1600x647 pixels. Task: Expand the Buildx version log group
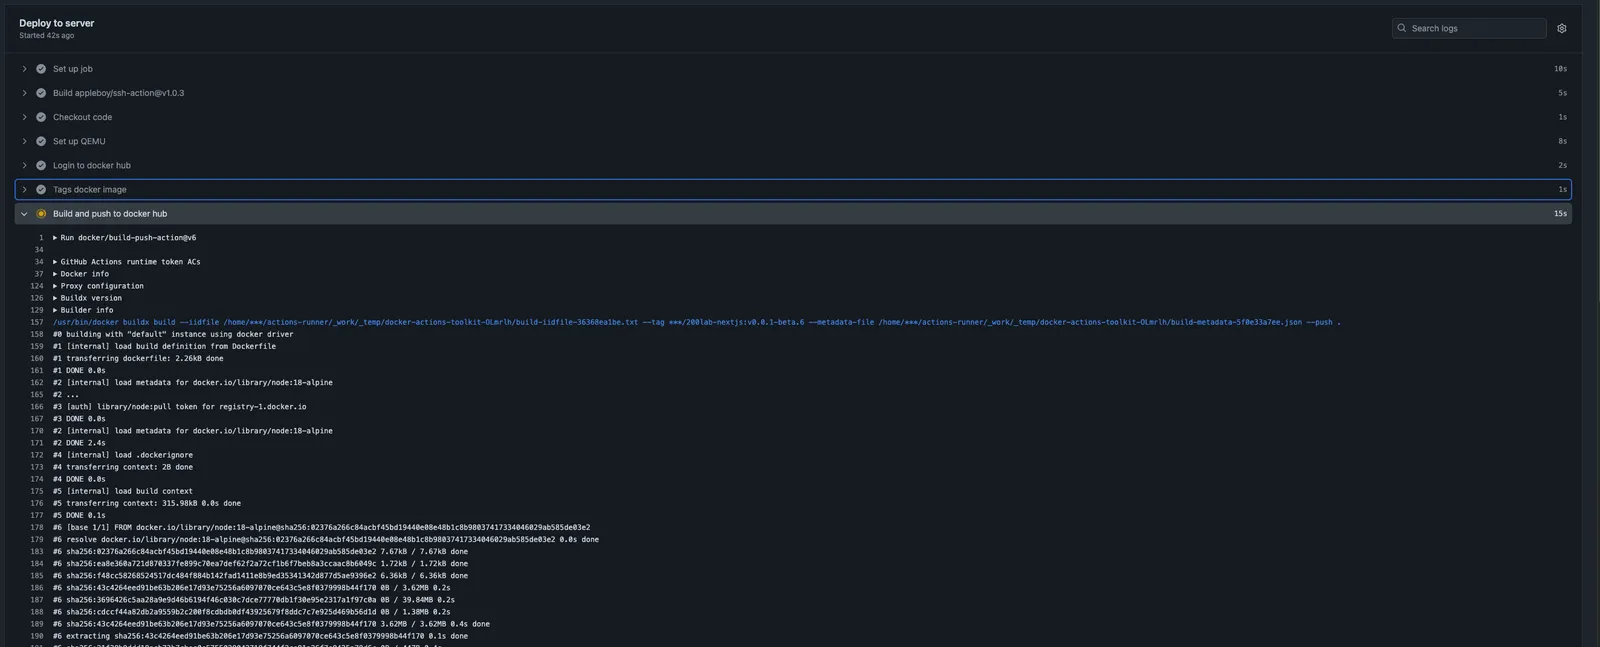[55, 298]
